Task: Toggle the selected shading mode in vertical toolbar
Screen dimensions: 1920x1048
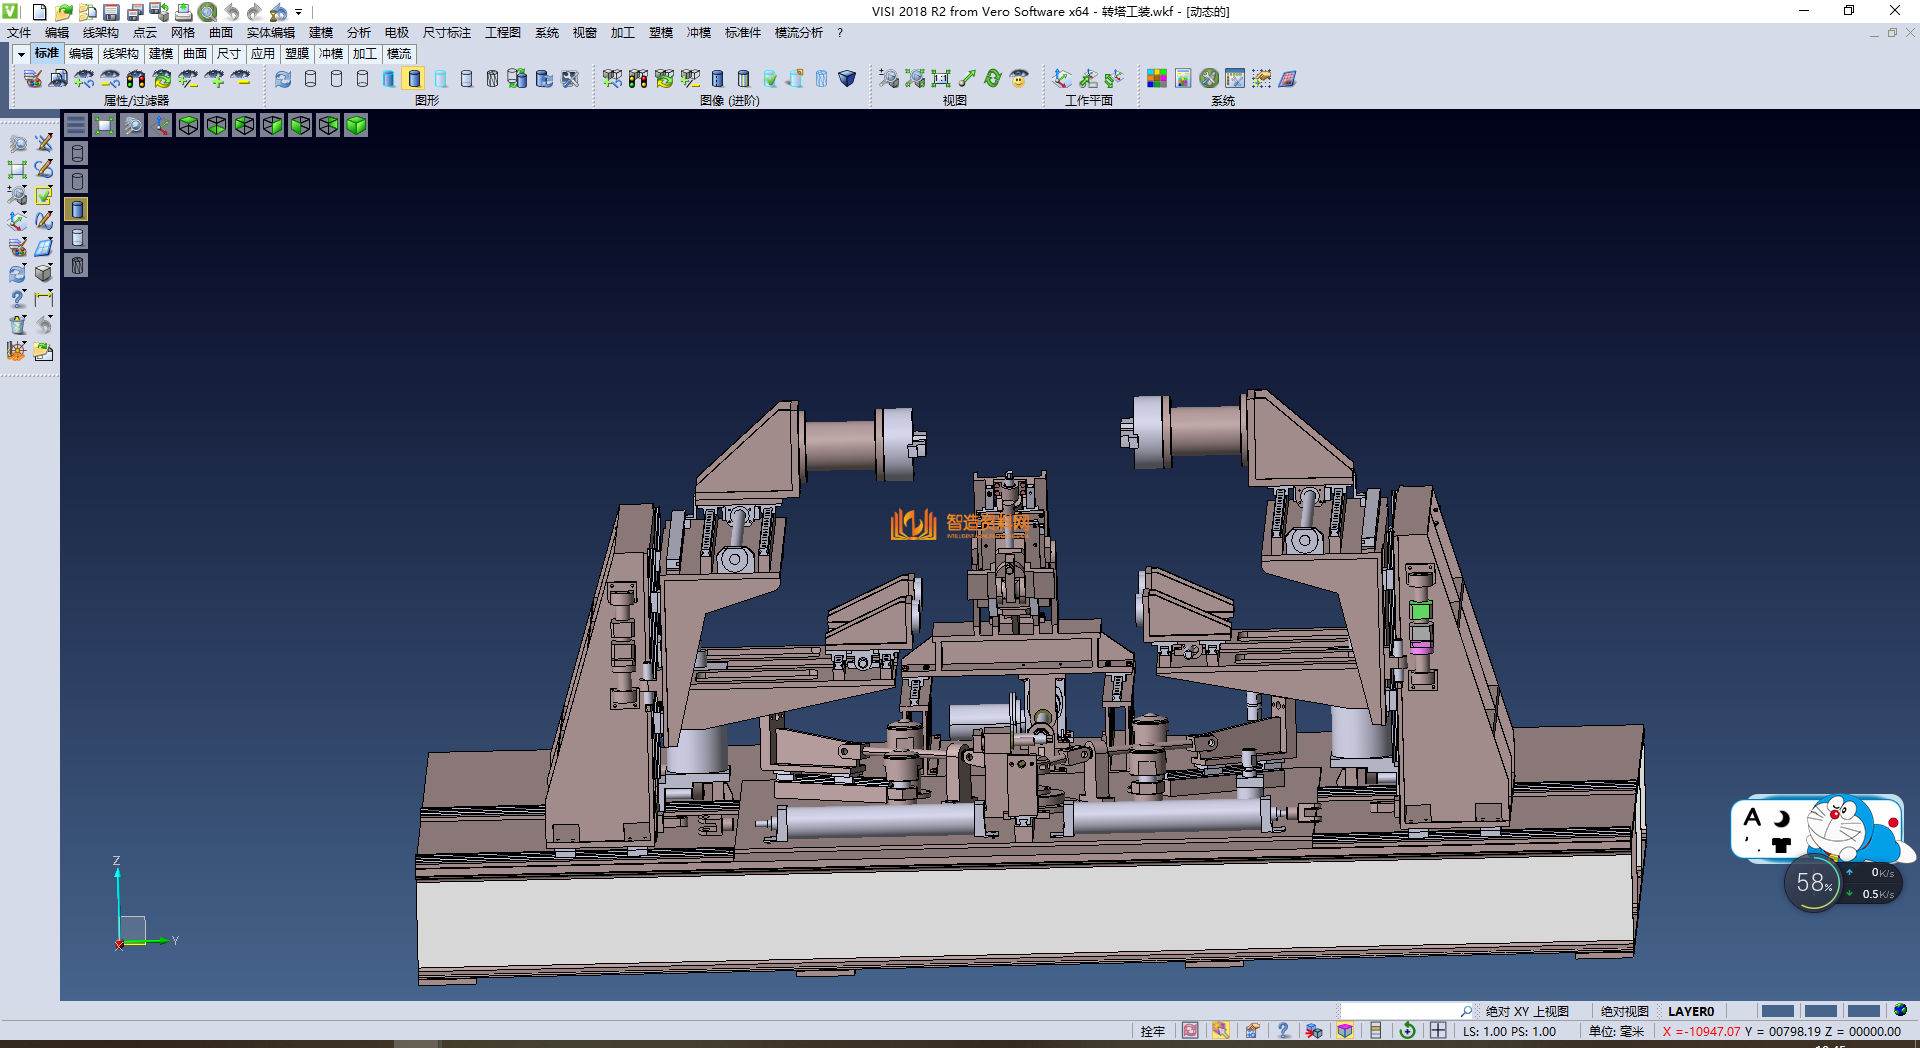Action: coord(77,209)
